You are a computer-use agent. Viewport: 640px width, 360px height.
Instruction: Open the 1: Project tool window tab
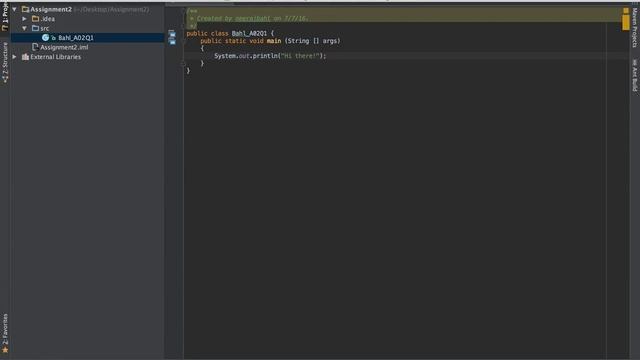pos(5,16)
